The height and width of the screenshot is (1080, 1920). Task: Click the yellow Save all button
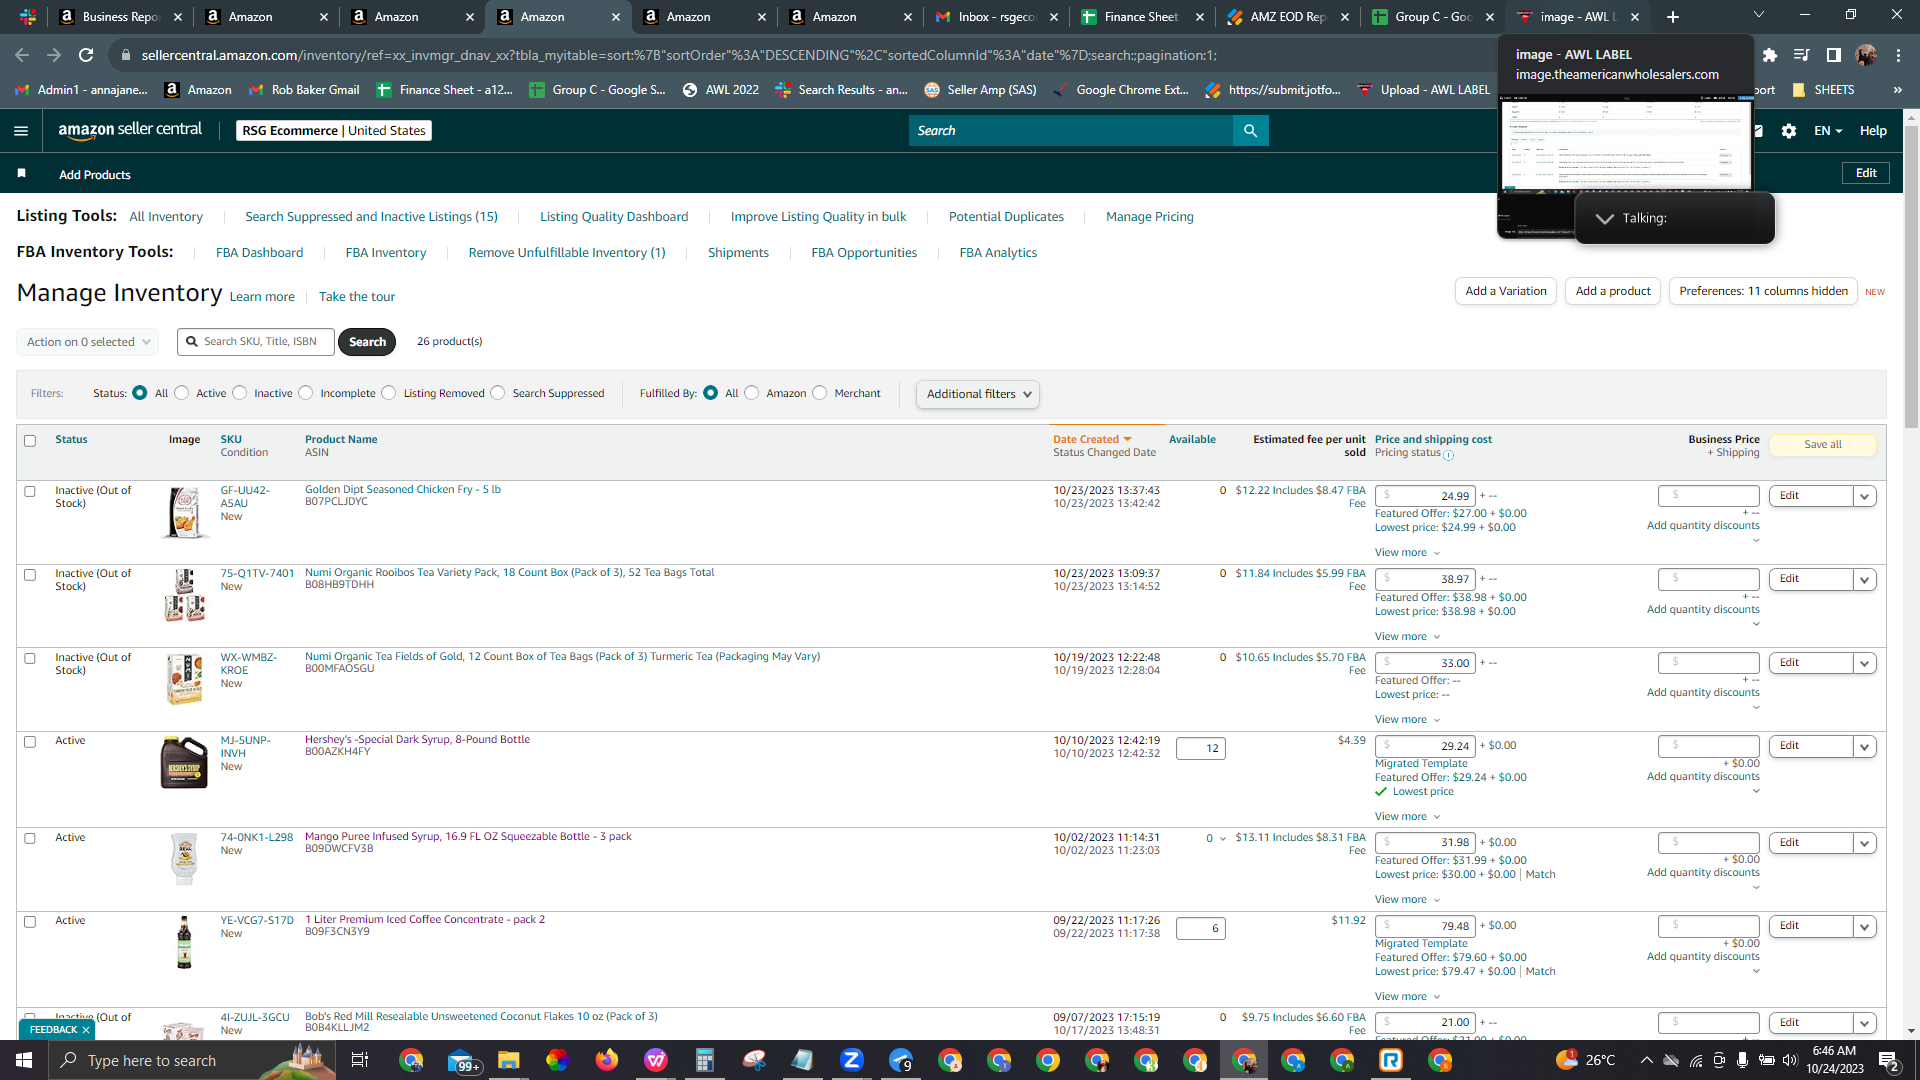point(1822,445)
